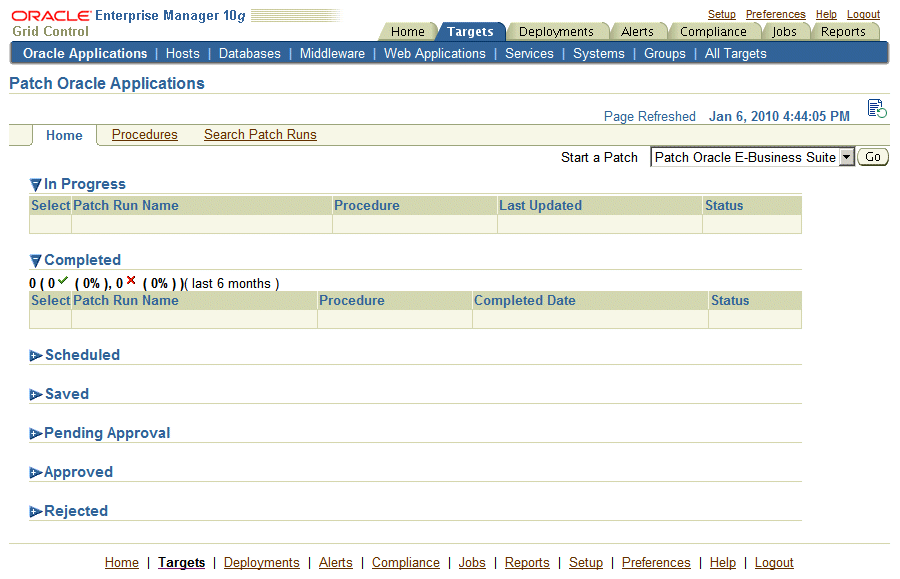
Task: Expand the Pending Approval section
Action: [36, 434]
